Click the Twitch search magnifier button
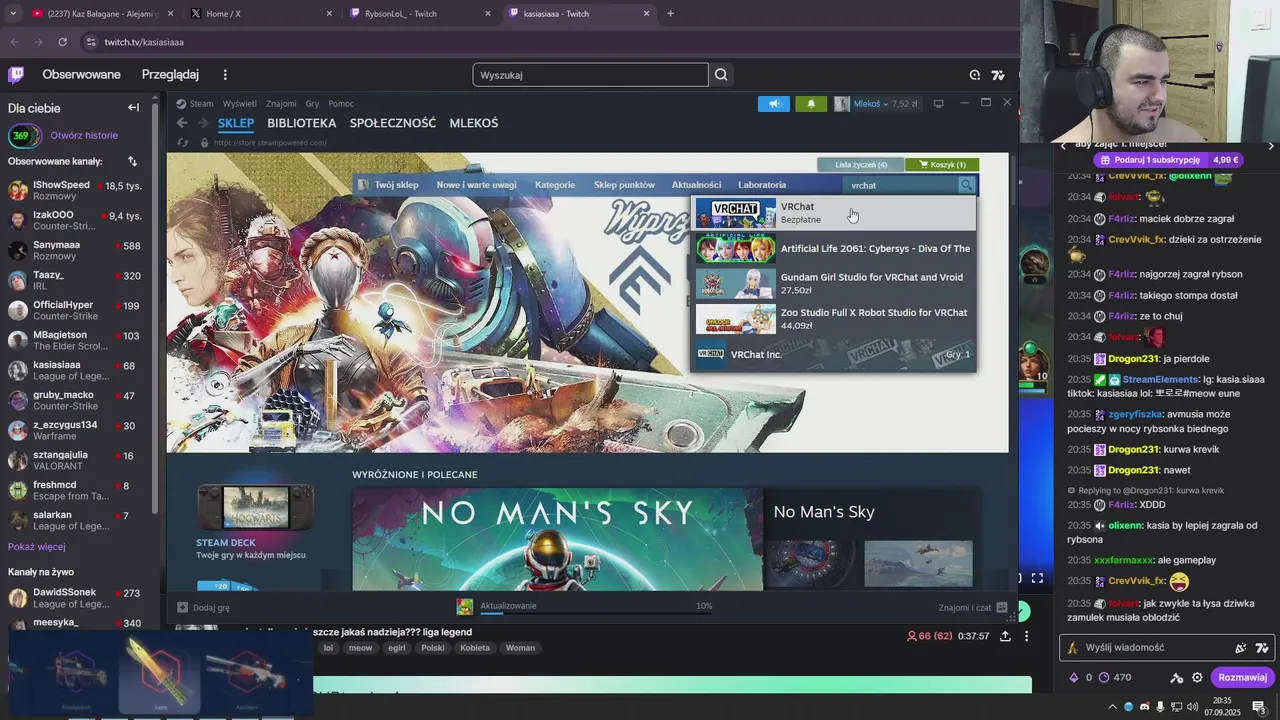This screenshot has width=1280, height=720. tap(721, 75)
